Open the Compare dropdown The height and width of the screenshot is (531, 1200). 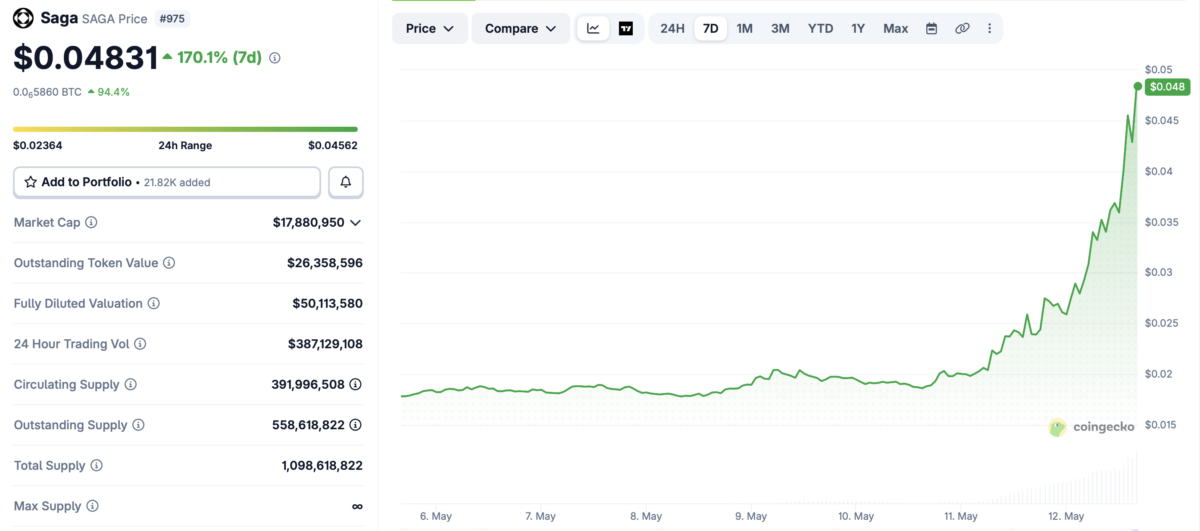tap(521, 28)
